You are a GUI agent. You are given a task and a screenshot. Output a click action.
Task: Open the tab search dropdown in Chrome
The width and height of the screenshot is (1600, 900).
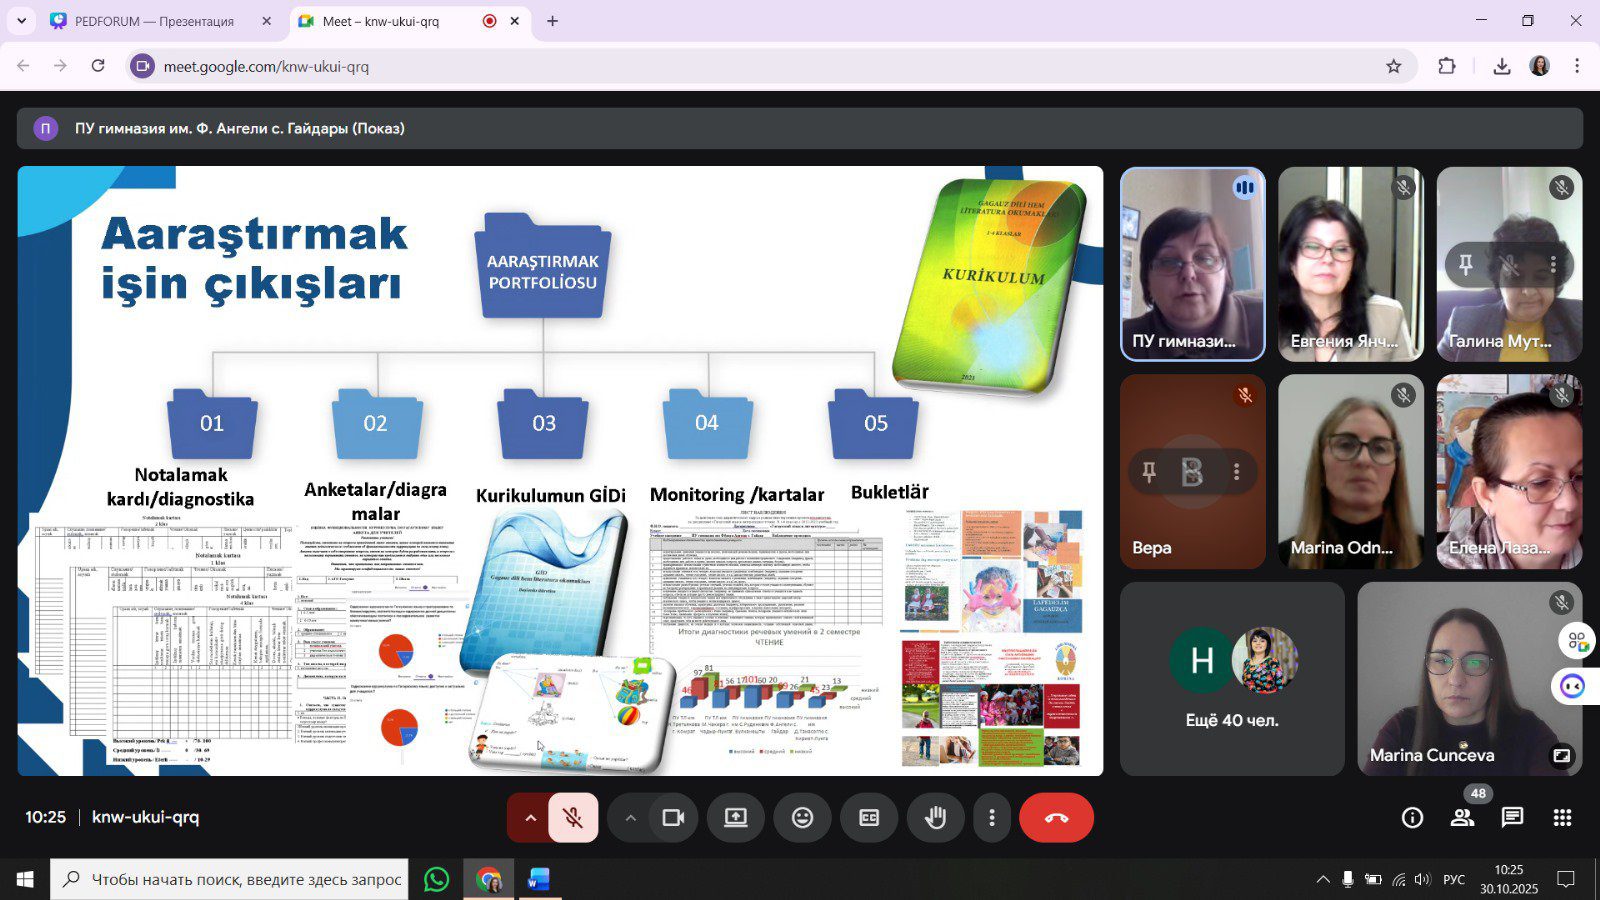21,21
